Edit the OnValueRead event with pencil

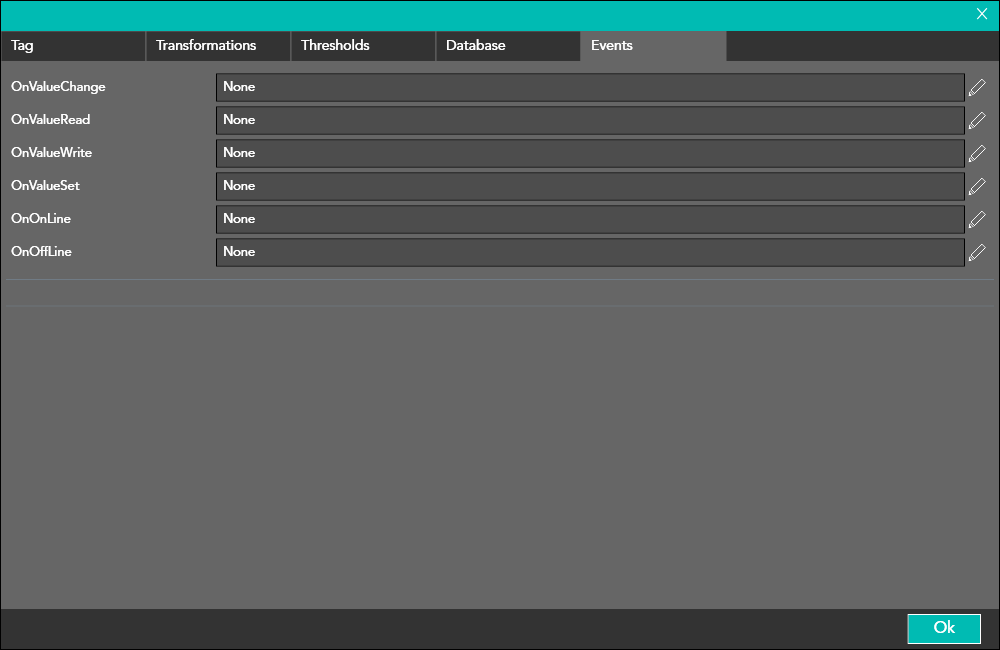[x=977, y=121]
